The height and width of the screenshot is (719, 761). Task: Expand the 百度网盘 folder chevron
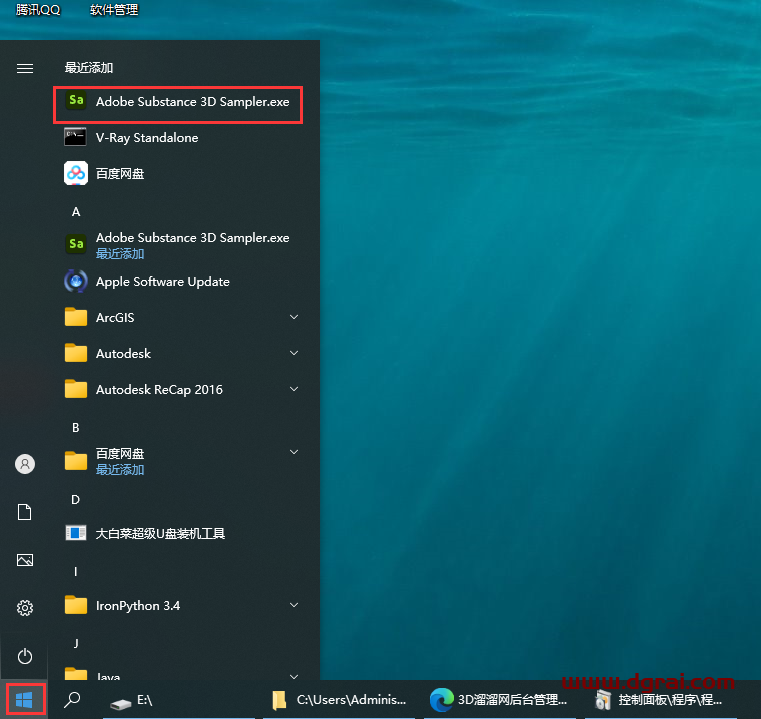(294, 452)
